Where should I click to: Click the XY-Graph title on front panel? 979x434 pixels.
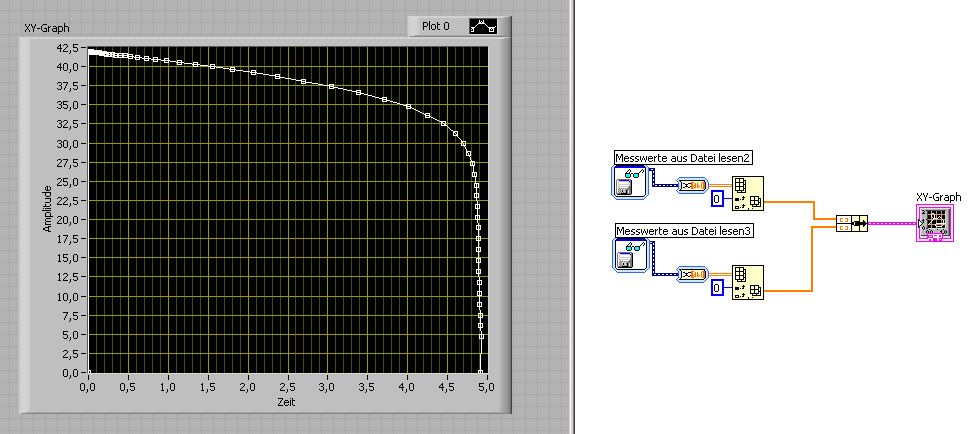pyautogui.click(x=47, y=27)
